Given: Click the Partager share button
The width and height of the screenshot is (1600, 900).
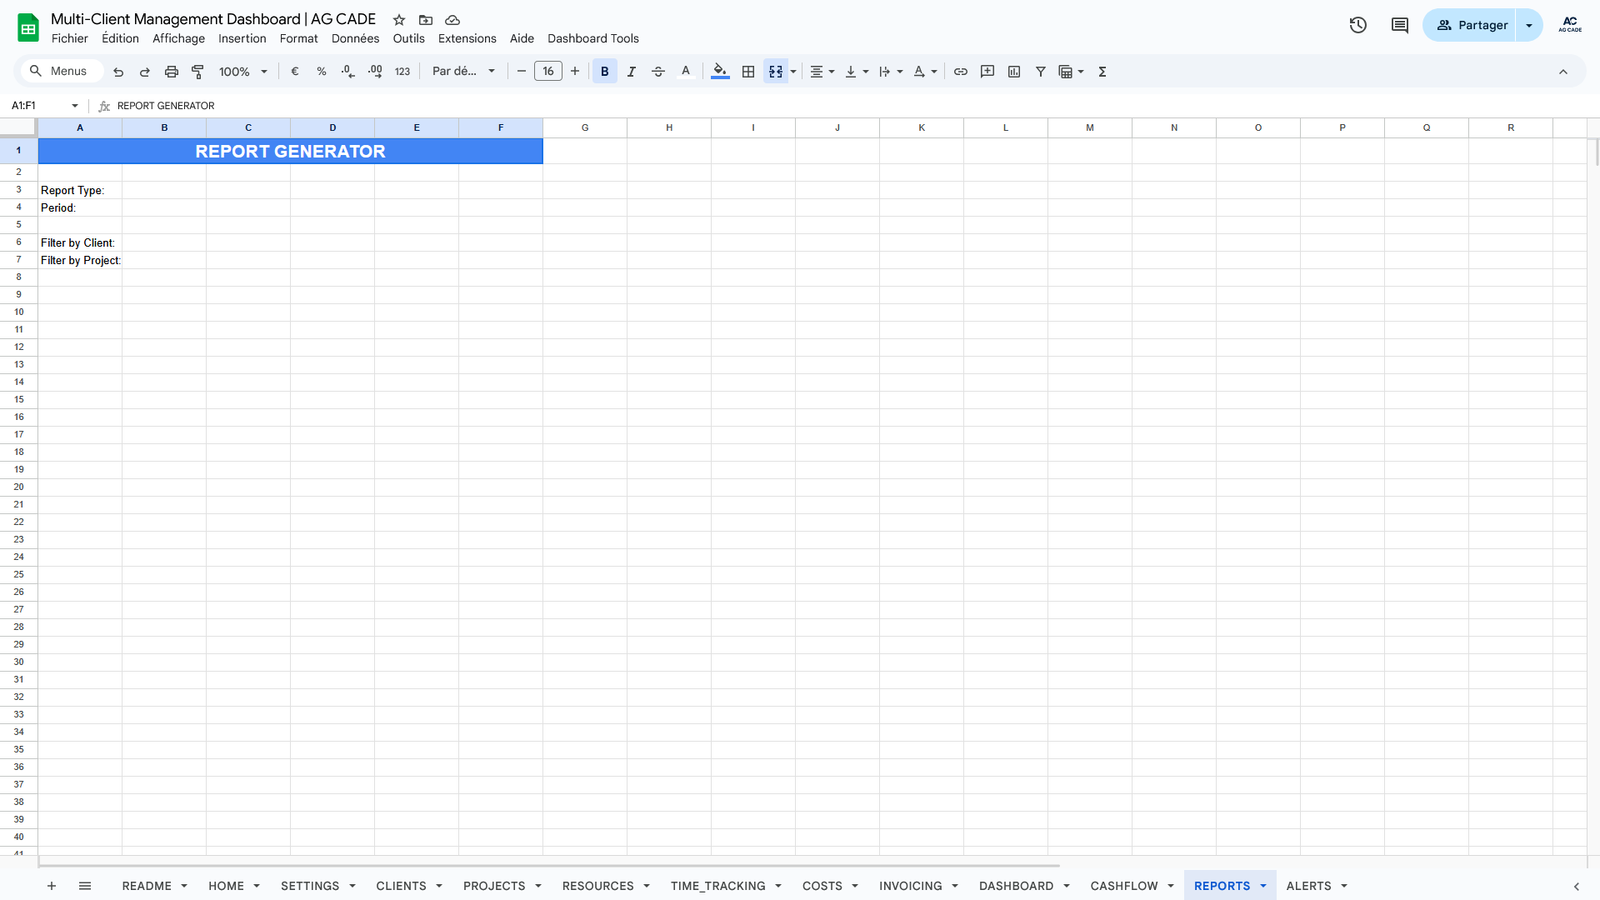Looking at the screenshot, I should tap(1471, 25).
